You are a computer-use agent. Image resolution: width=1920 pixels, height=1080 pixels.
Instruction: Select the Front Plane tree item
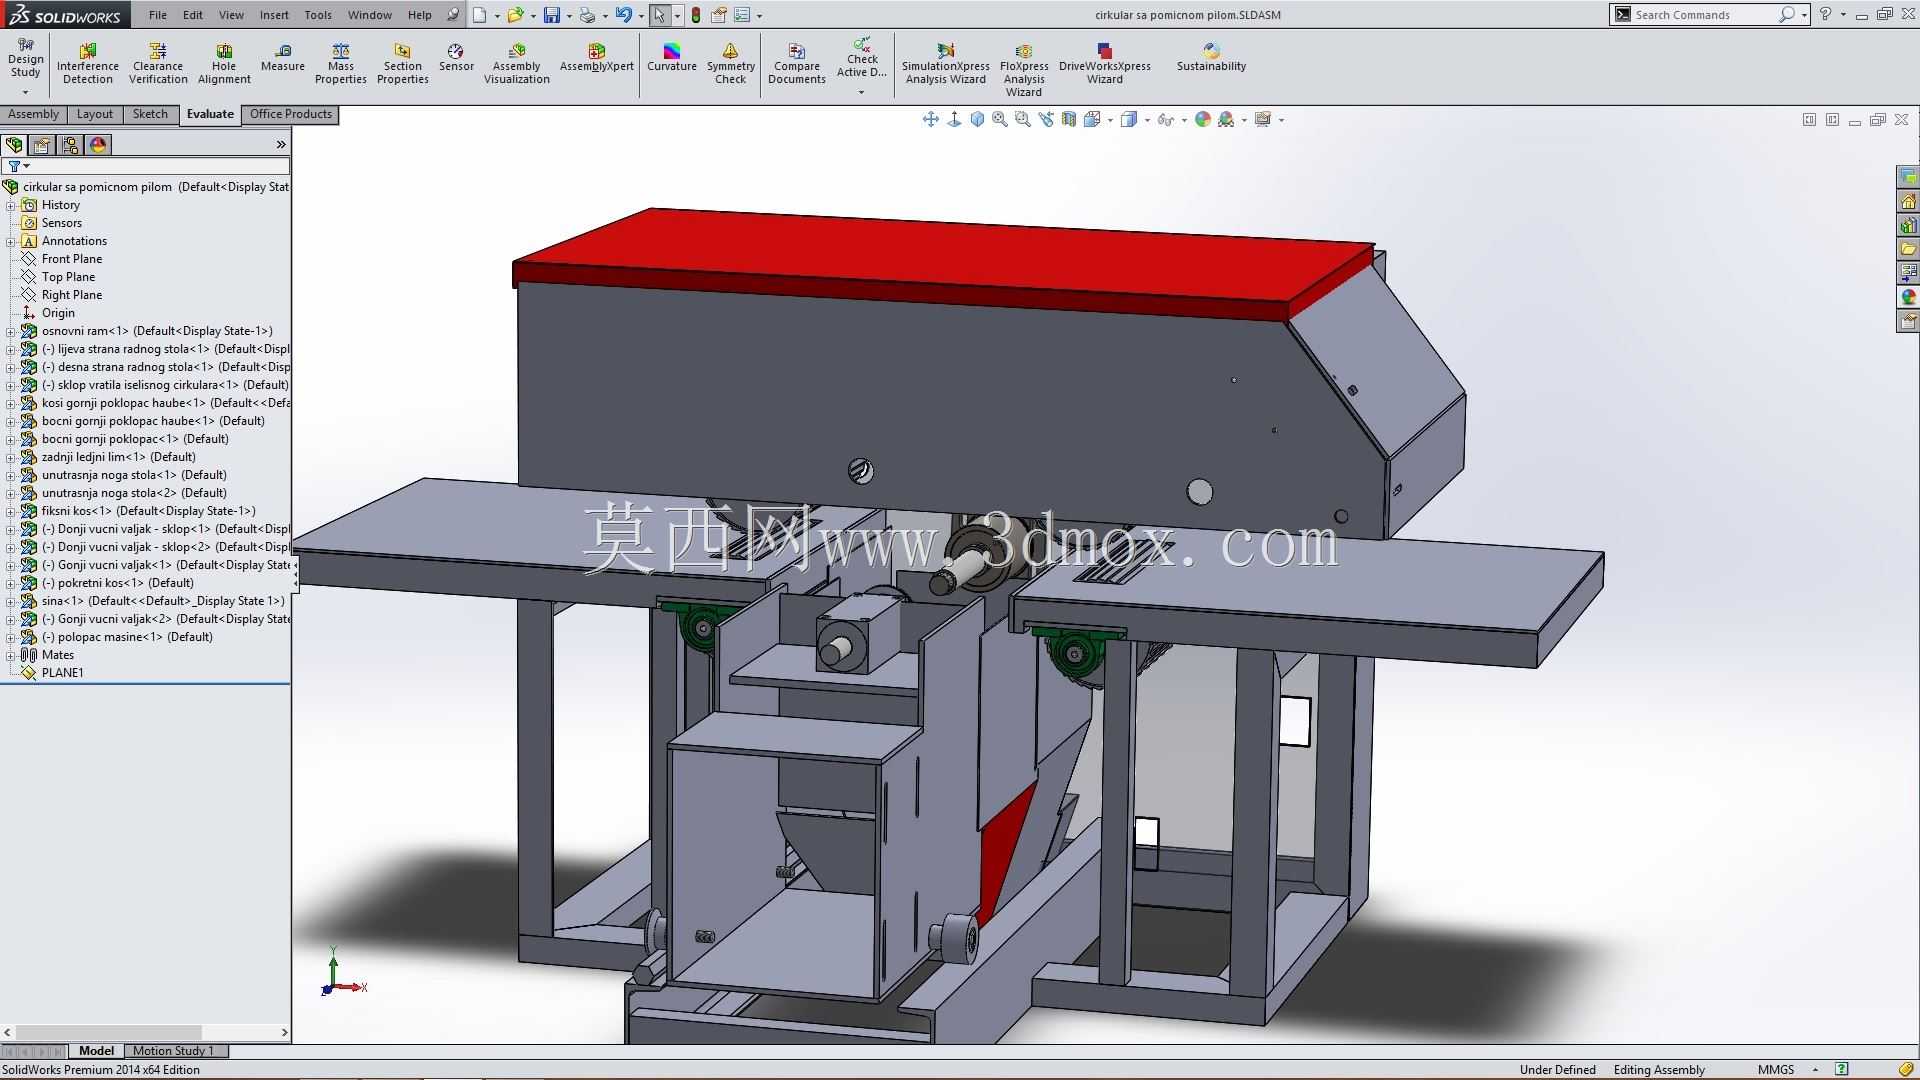(x=72, y=259)
